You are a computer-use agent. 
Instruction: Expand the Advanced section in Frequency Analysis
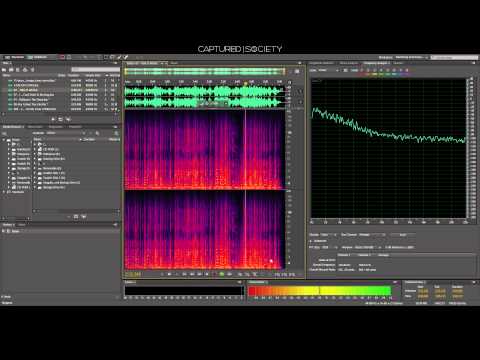pyautogui.click(x=311, y=241)
